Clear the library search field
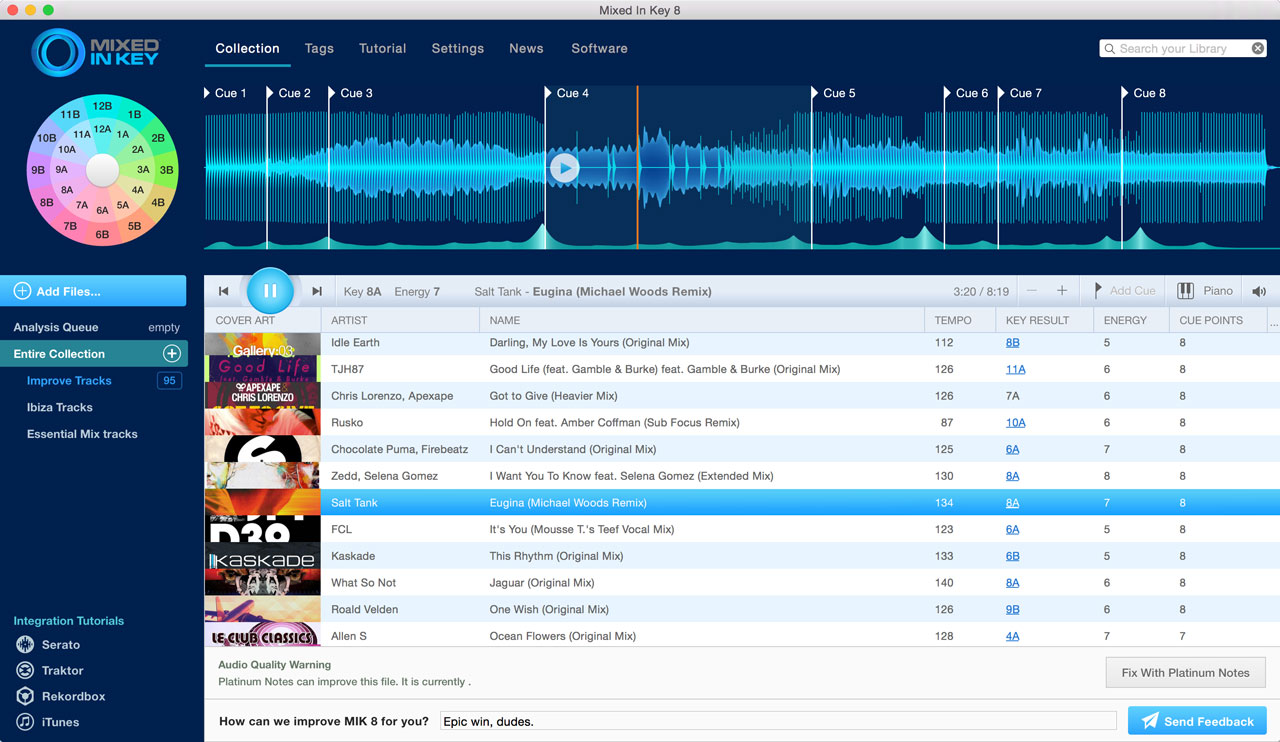The image size is (1280, 742). click(1258, 48)
